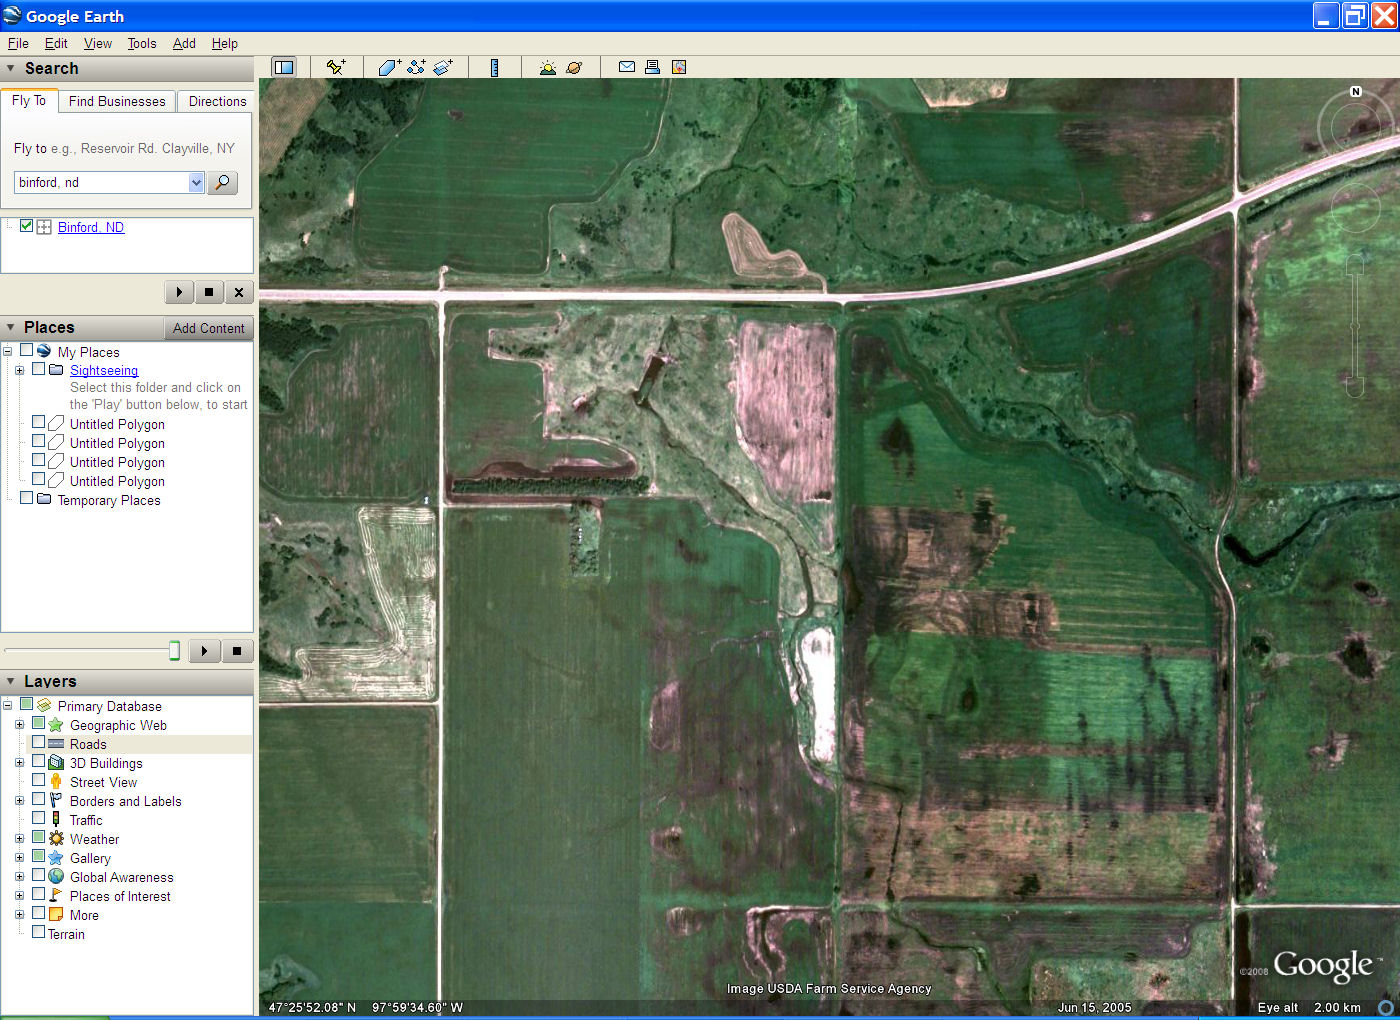Toggle Borders and Labels checkbox
This screenshot has height=1020, width=1400.
click(x=38, y=800)
